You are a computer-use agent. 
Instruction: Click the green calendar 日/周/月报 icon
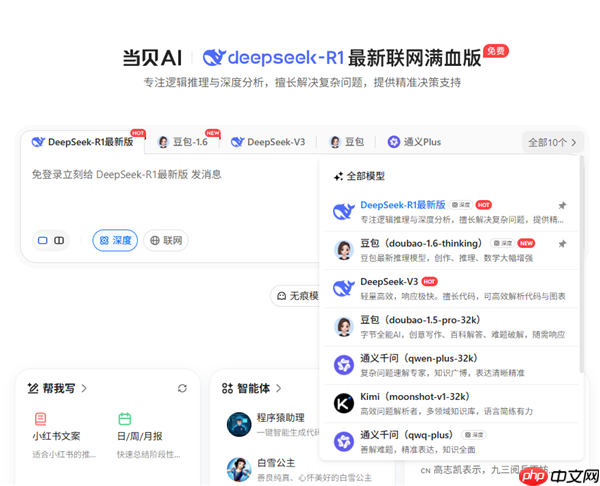coord(125,419)
